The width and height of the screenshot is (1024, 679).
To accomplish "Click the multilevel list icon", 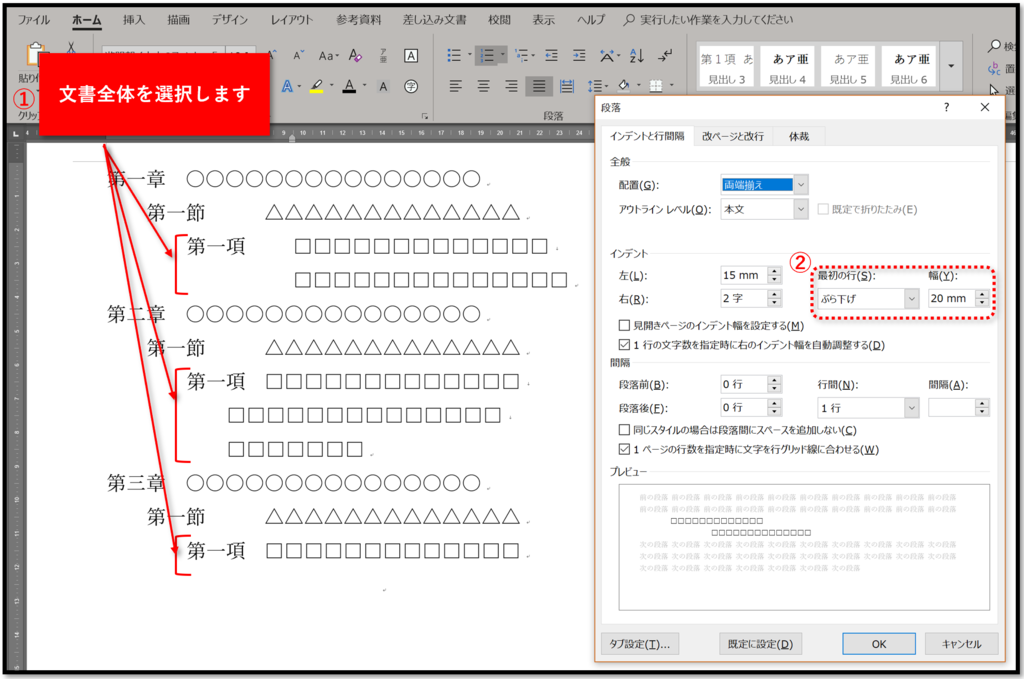I will point(521,55).
